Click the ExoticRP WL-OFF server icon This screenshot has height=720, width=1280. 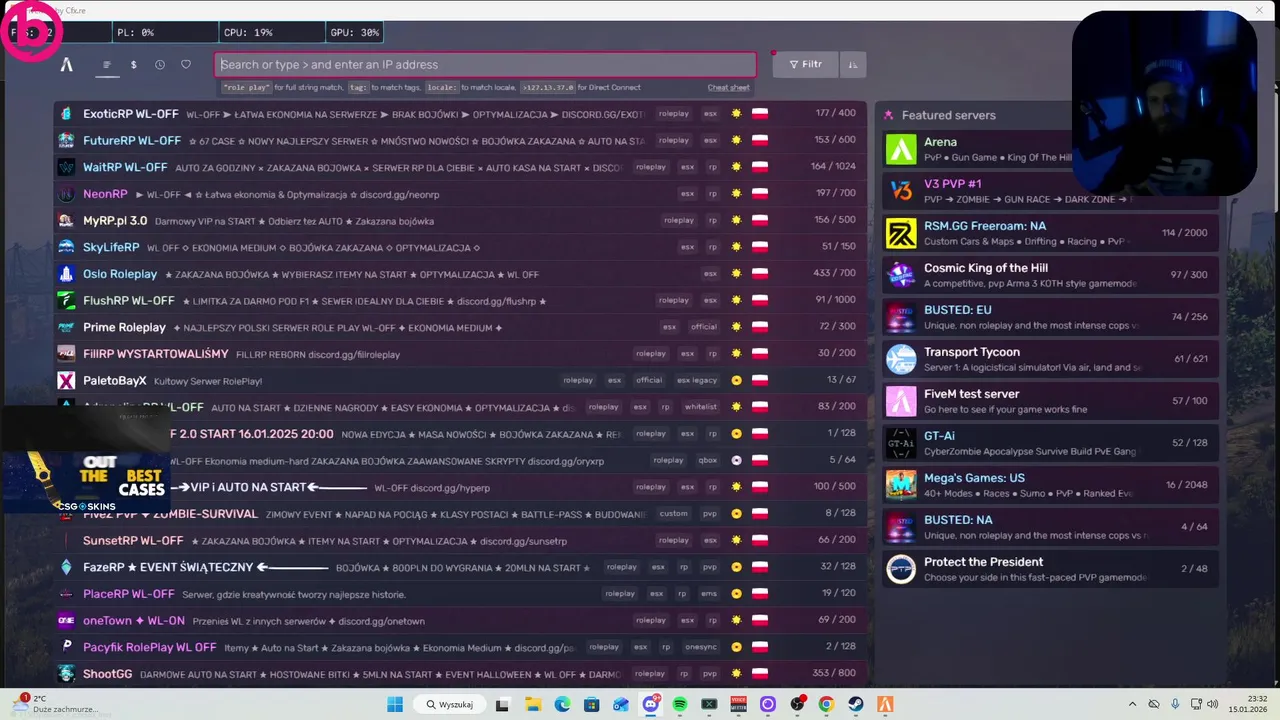tap(66, 114)
